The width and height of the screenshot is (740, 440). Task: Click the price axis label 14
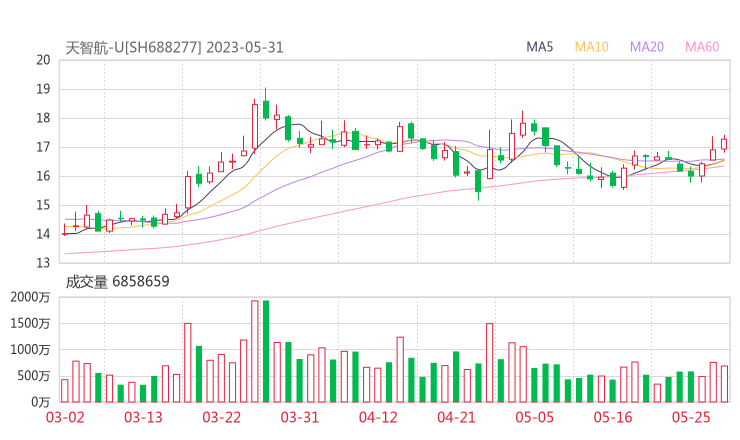[43, 234]
